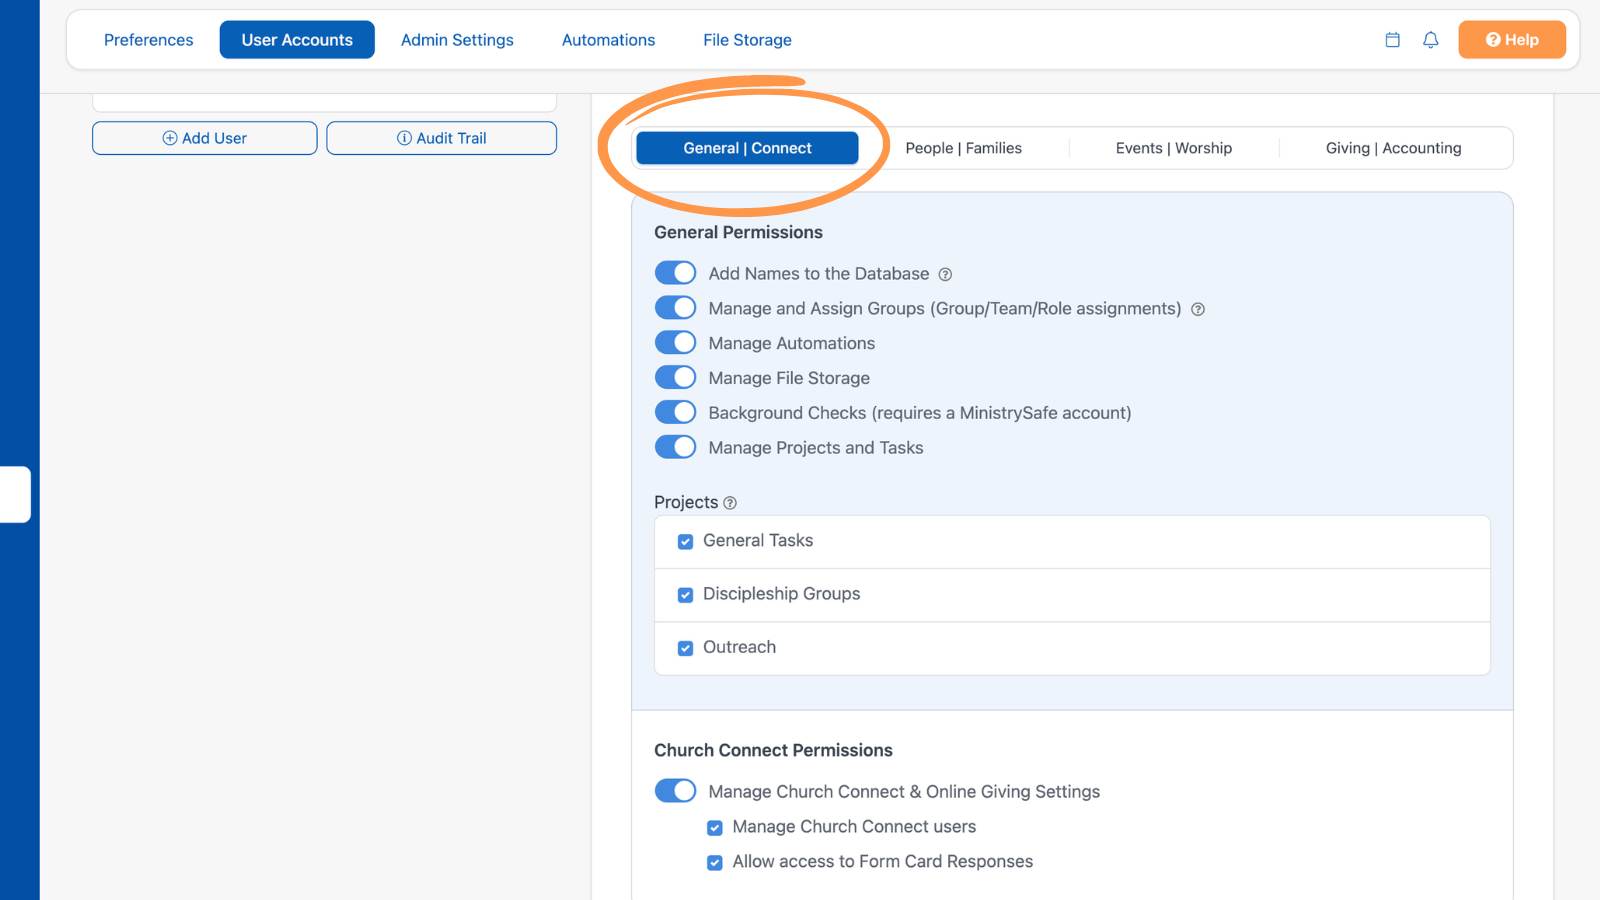This screenshot has height=900, width=1600.
Task: Switch to File Storage tab
Action: click(747, 40)
